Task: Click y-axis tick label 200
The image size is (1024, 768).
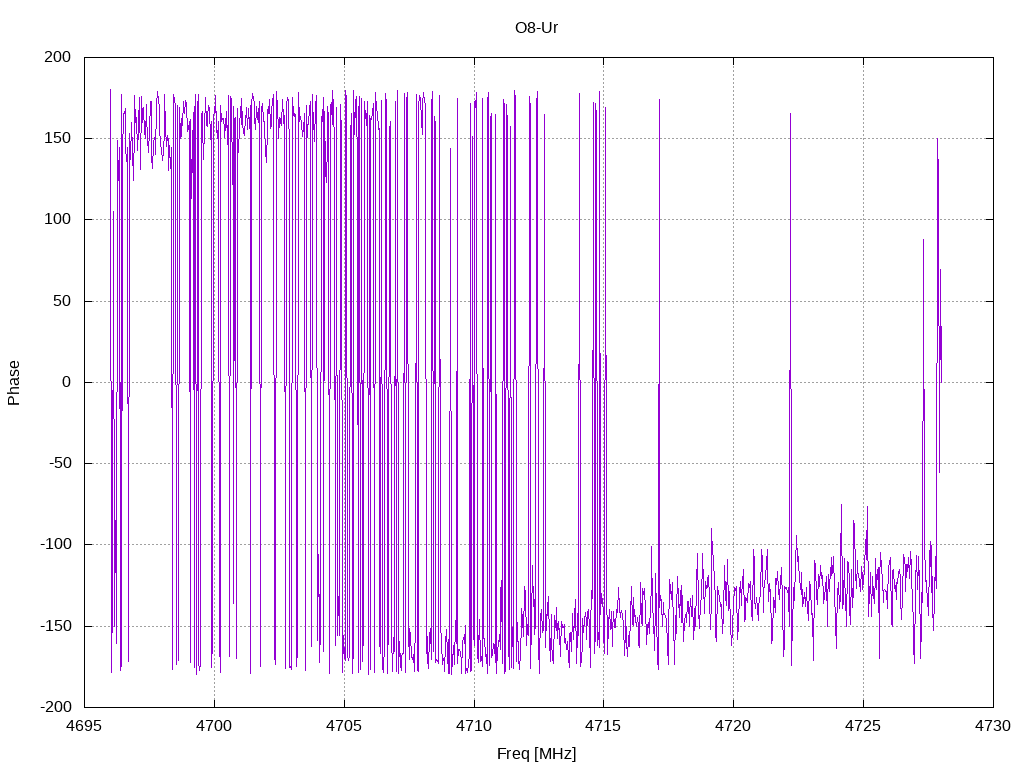Action: [x=57, y=57]
